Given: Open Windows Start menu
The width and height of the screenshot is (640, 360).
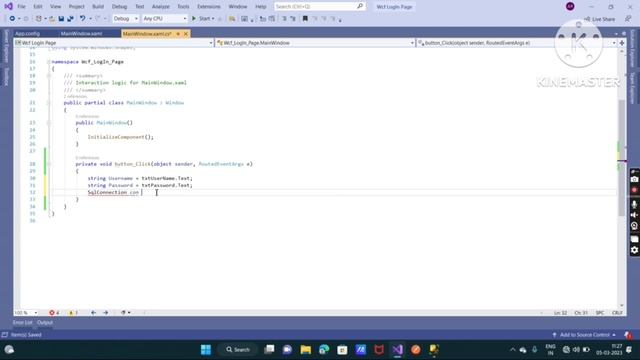Looking at the screenshot, I should [206, 349].
